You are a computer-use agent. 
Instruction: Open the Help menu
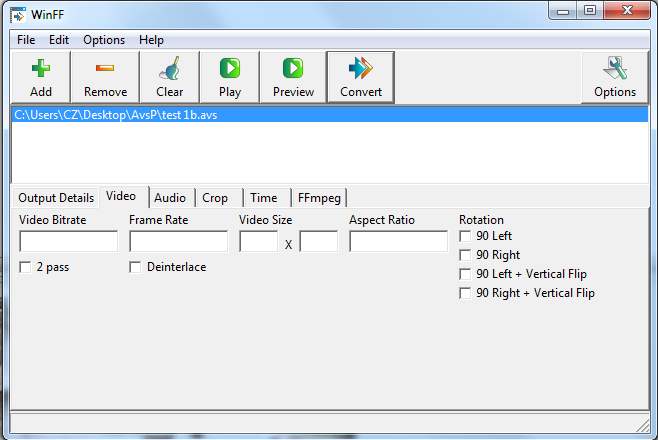151,40
